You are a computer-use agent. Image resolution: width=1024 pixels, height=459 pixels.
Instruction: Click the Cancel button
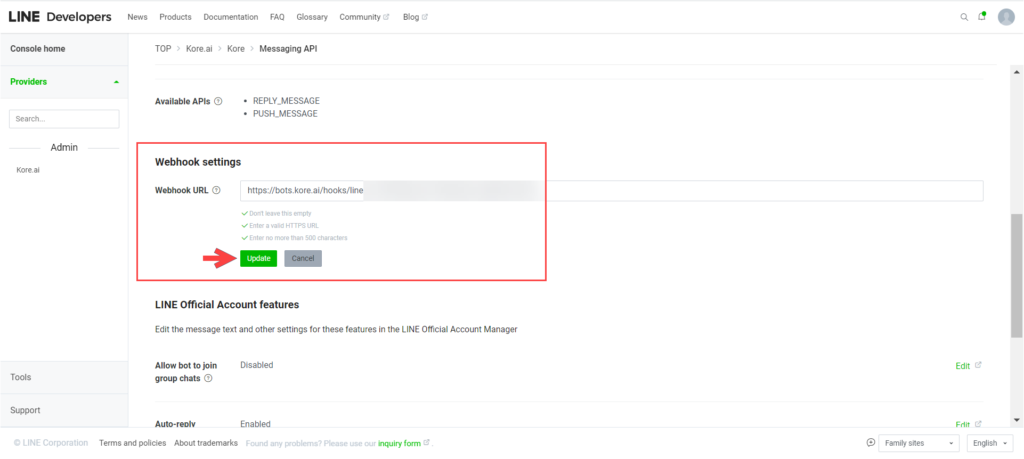click(x=302, y=259)
